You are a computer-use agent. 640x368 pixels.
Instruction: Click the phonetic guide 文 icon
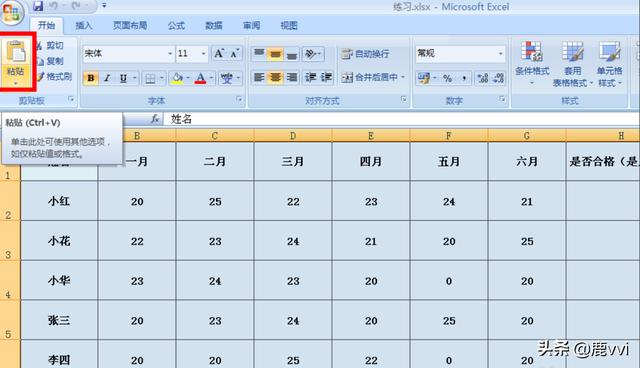click(227, 78)
